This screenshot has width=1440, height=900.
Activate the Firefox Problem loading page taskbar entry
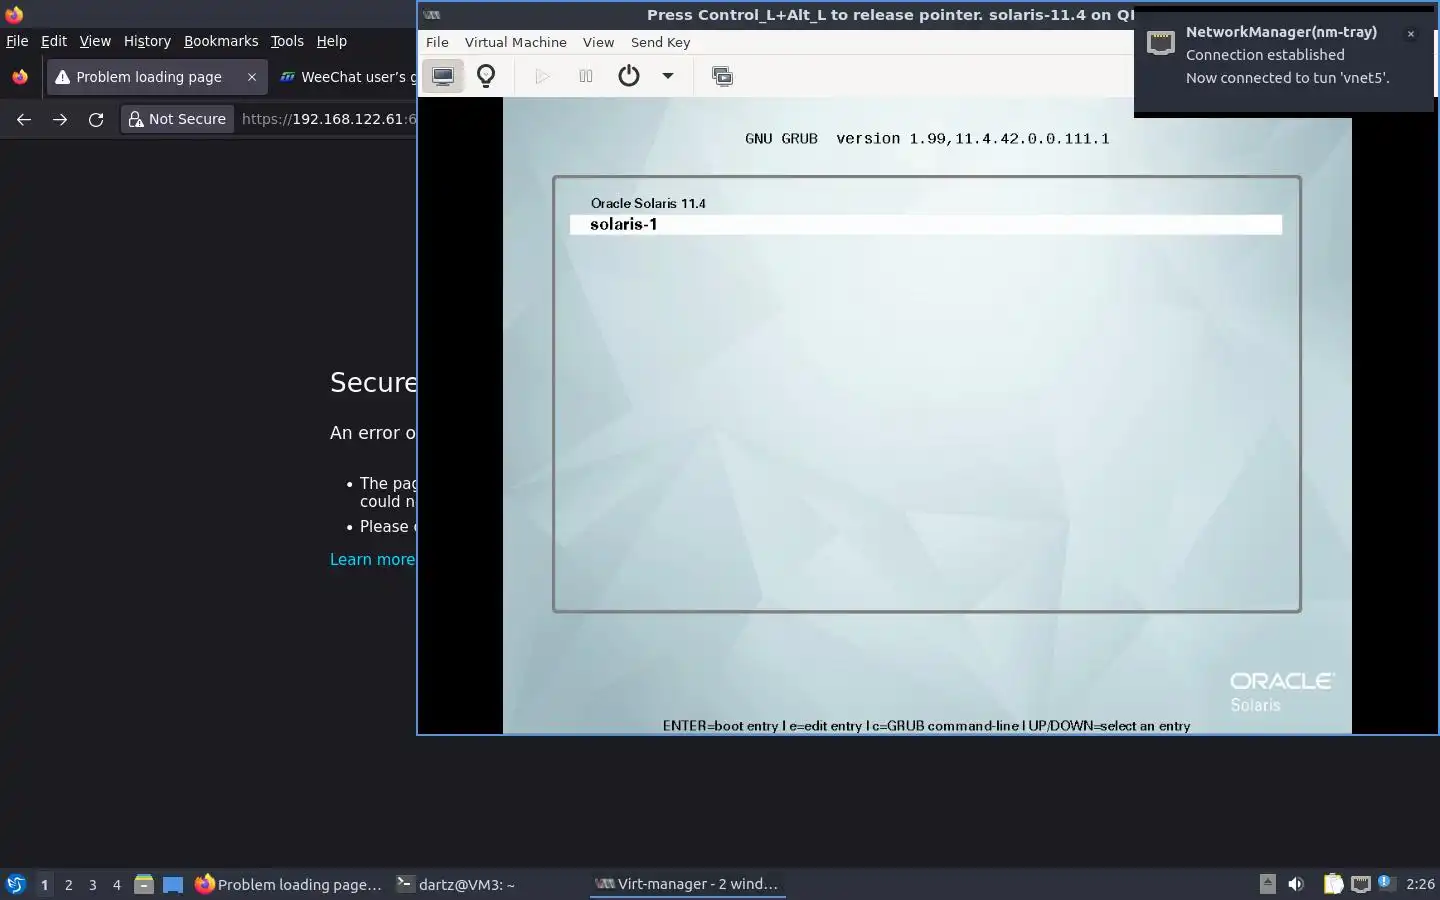(x=289, y=884)
